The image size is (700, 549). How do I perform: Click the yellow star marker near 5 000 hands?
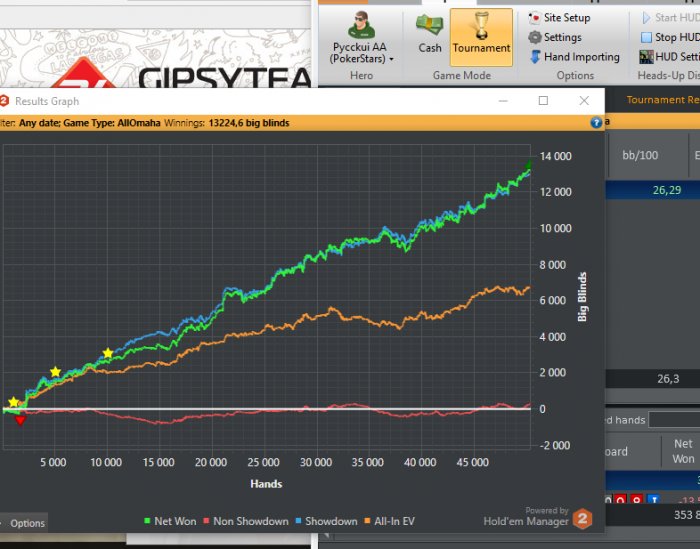click(55, 371)
